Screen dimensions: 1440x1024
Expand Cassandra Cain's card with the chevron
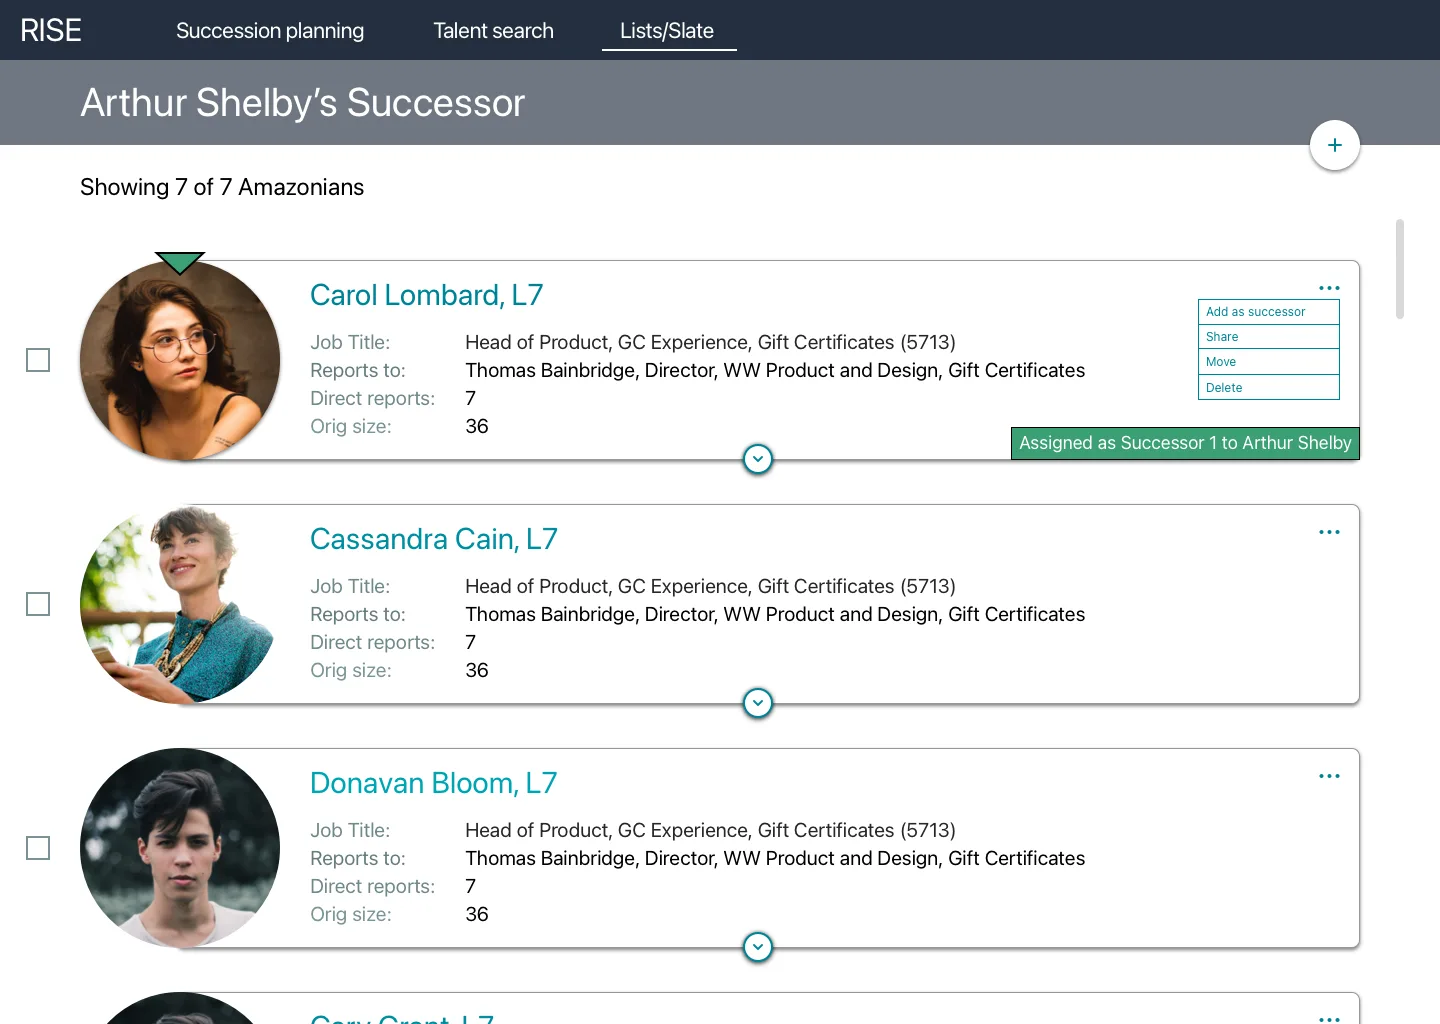pyautogui.click(x=758, y=703)
